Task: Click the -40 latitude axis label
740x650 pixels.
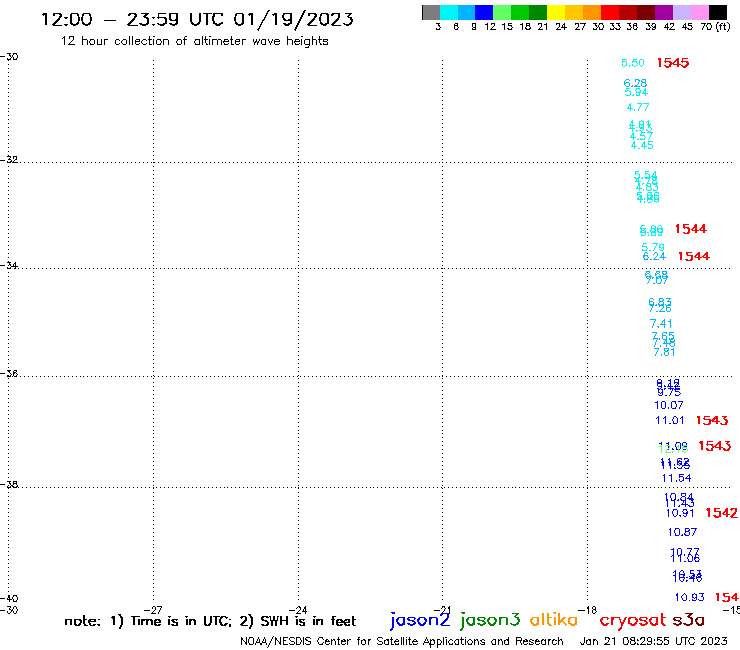Action: click(x=9, y=599)
